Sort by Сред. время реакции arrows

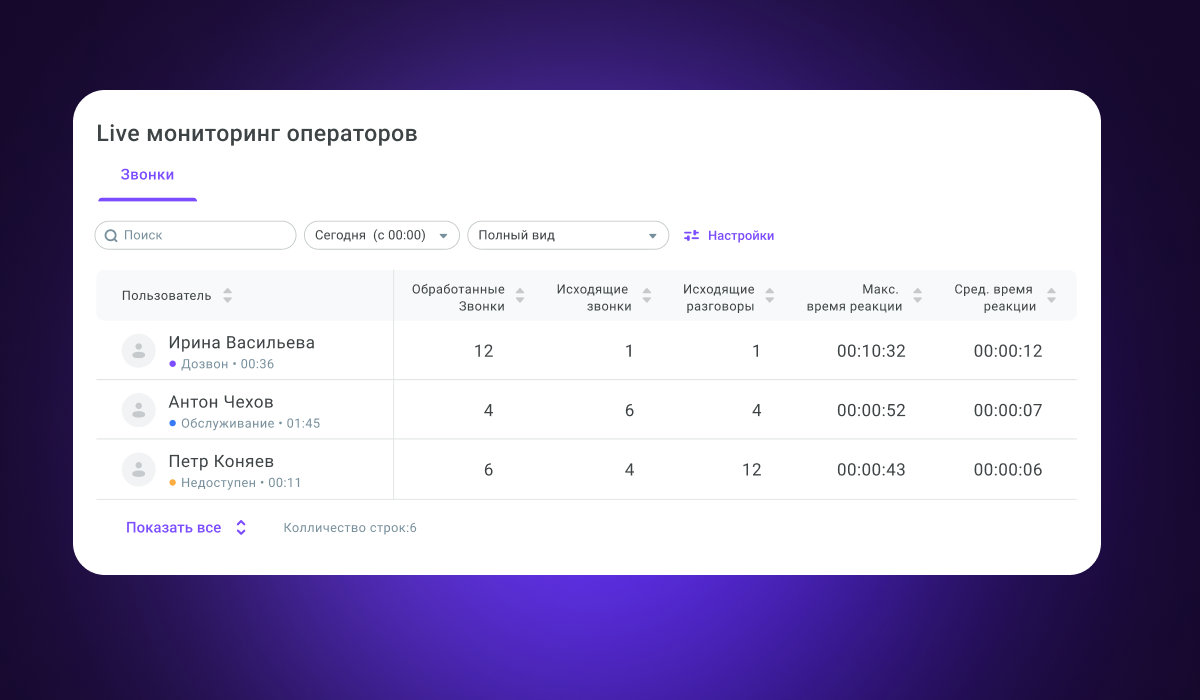(x=1051, y=296)
